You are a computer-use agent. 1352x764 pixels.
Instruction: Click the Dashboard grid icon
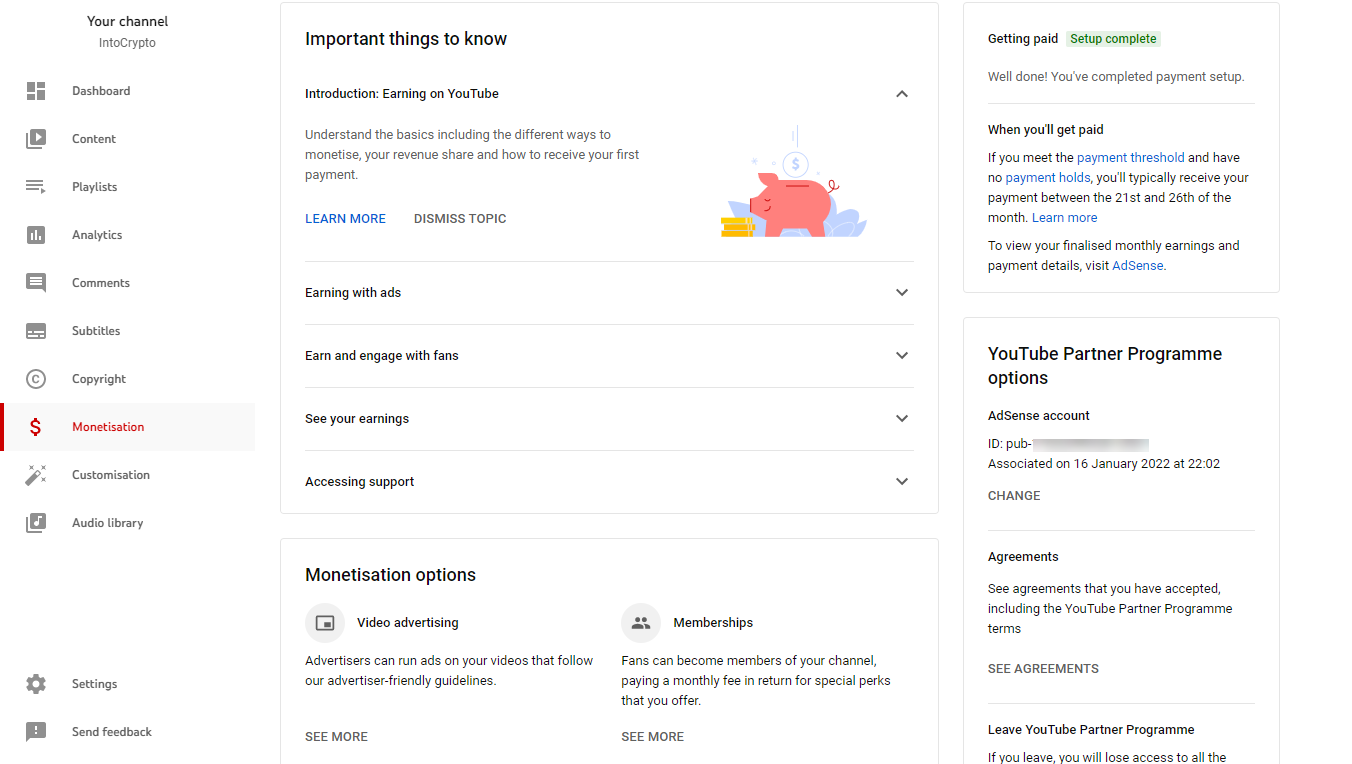tap(36, 91)
